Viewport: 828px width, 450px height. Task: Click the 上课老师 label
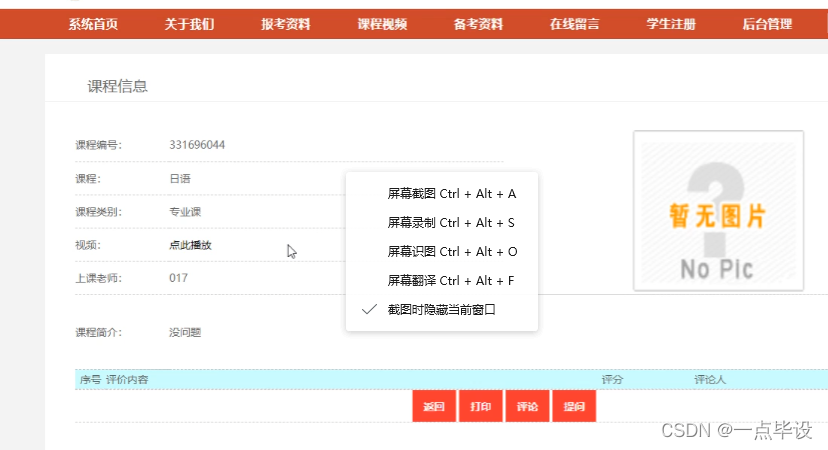click(99, 278)
